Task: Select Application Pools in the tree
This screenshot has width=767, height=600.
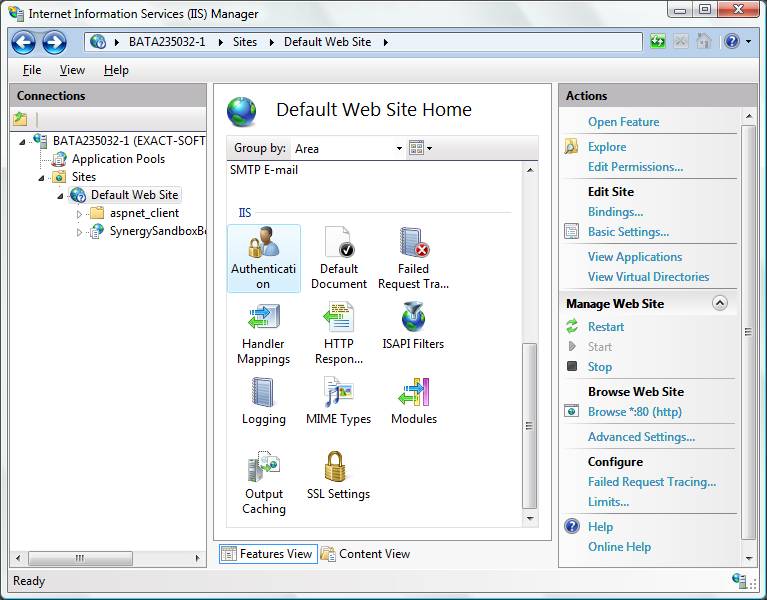Action: coord(118,159)
